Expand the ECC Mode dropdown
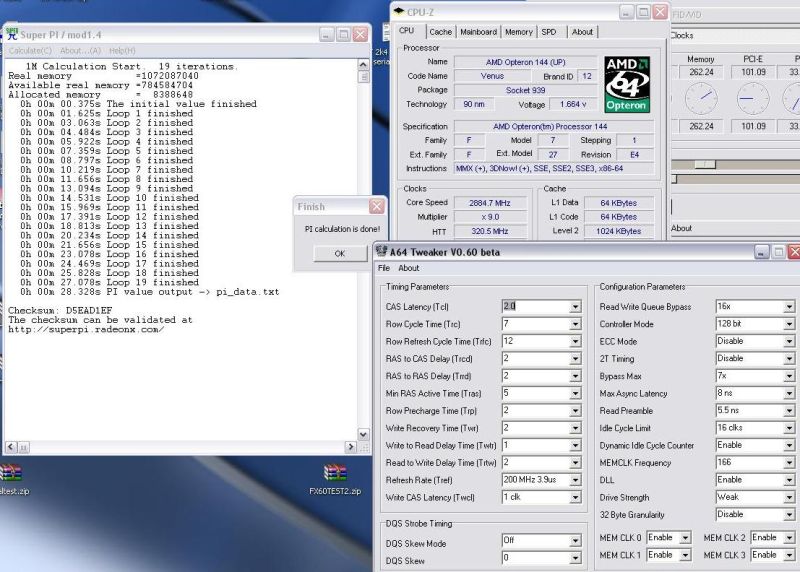The image size is (800, 572). pos(789,341)
